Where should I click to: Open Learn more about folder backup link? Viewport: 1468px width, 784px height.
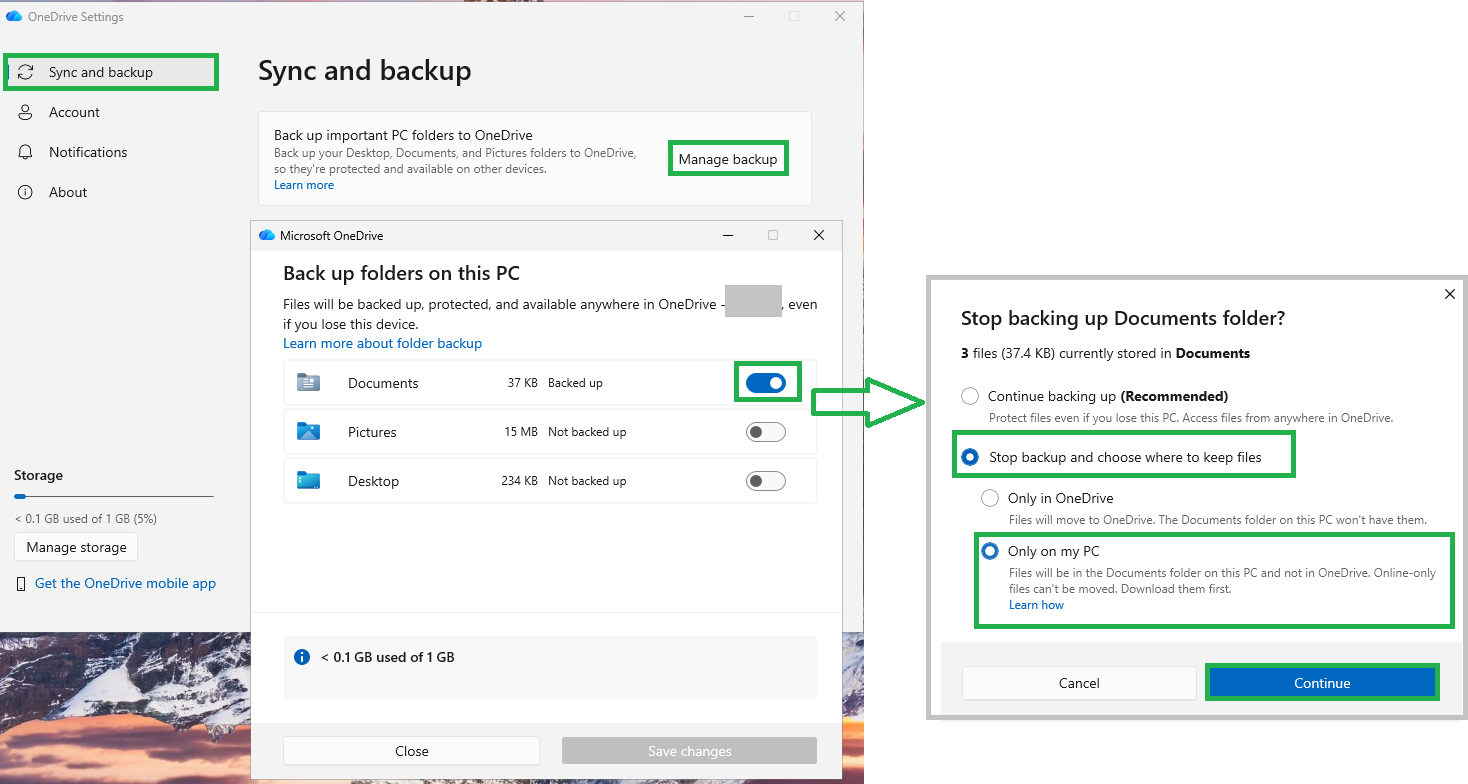point(382,343)
